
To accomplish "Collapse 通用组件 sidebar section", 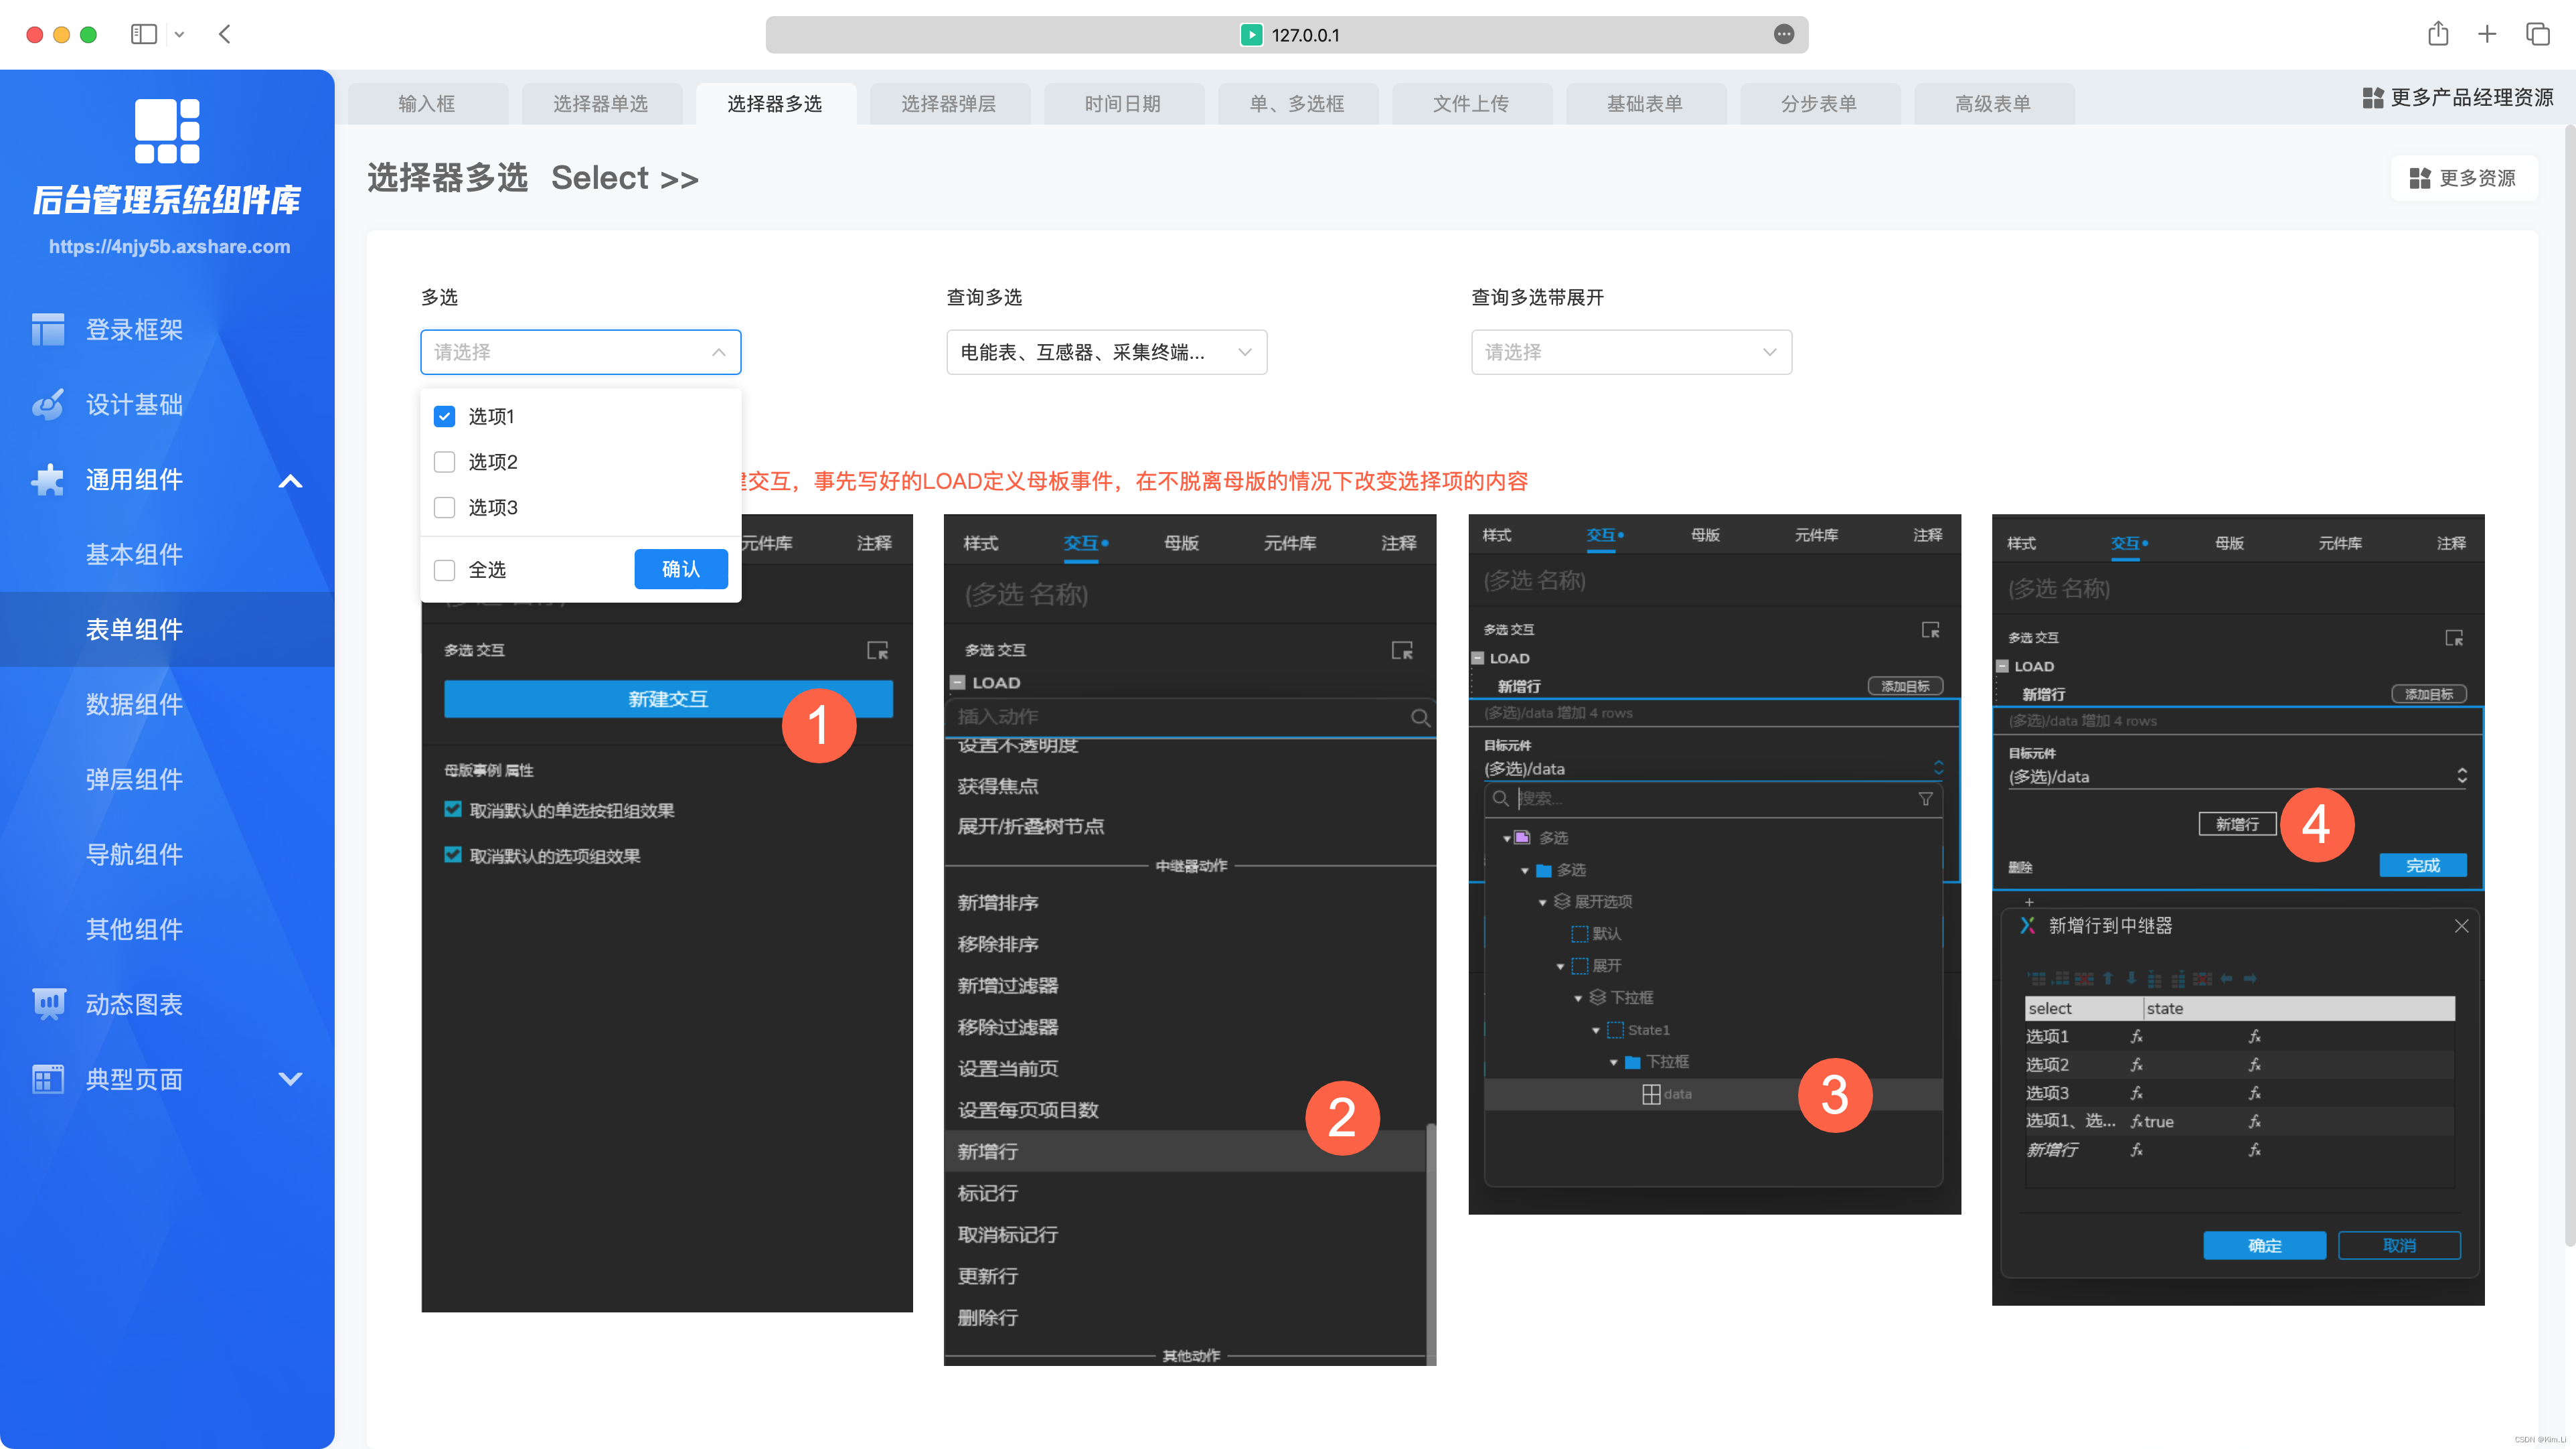I will pyautogui.click(x=290, y=480).
